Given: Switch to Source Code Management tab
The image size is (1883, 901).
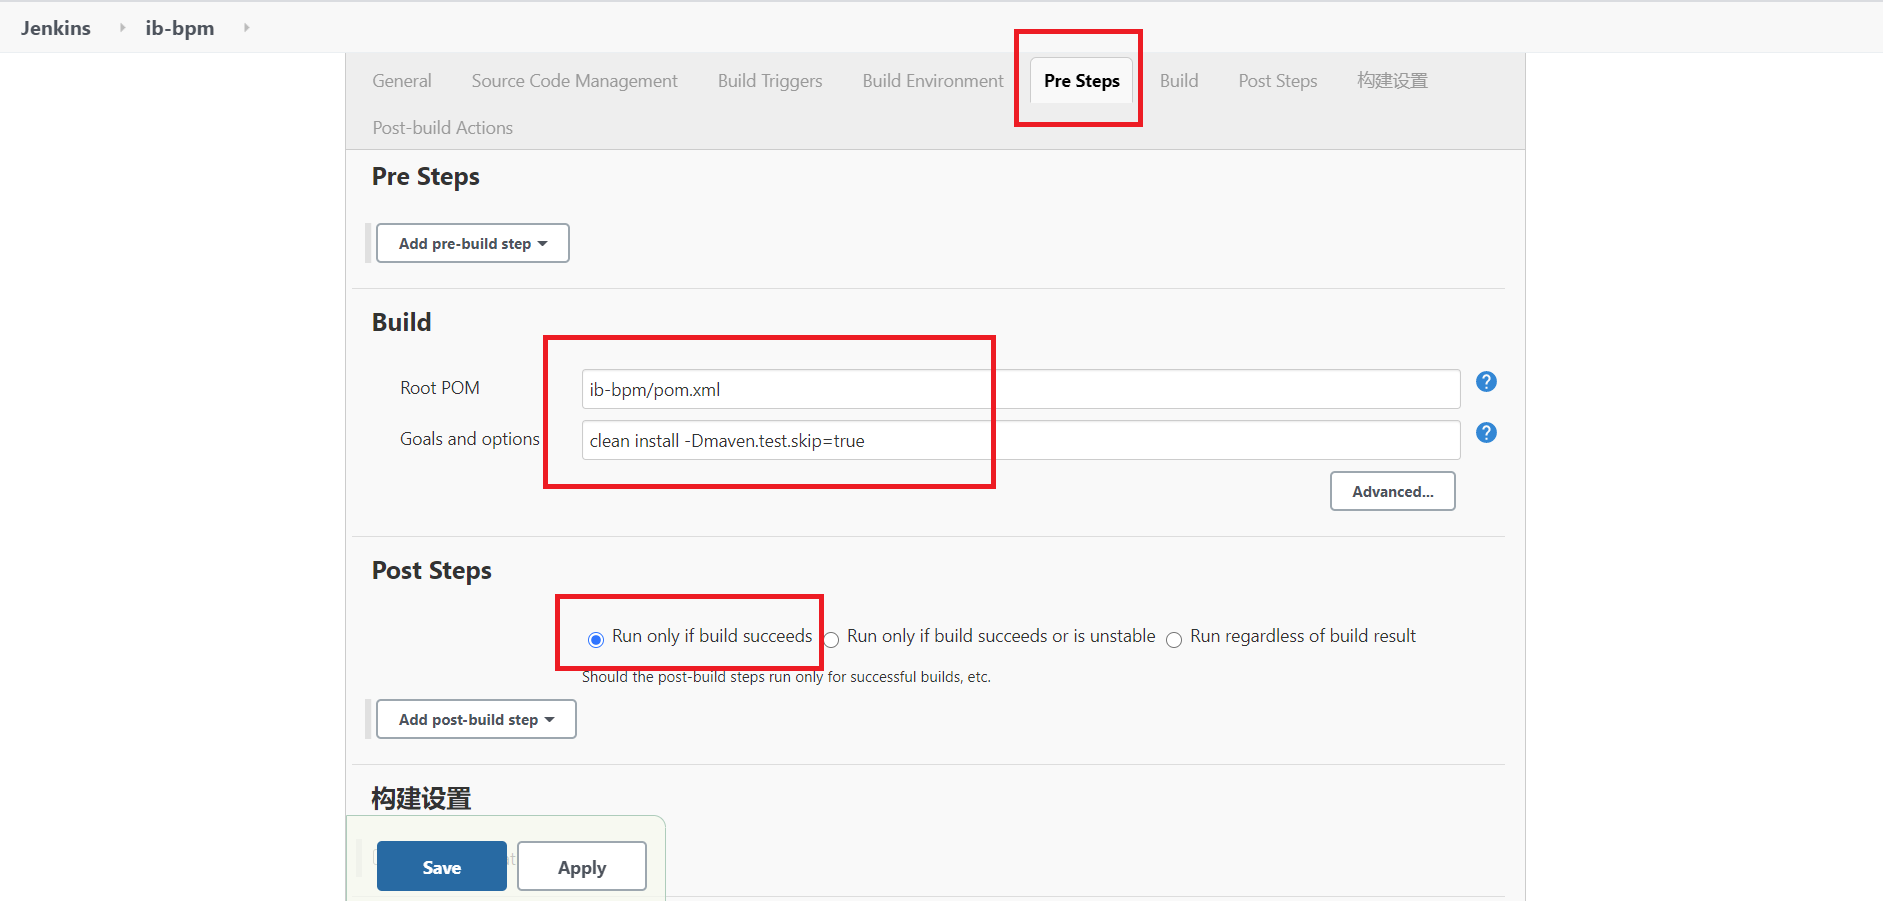Looking at the screenshot, I should click(x=574, y=81).
